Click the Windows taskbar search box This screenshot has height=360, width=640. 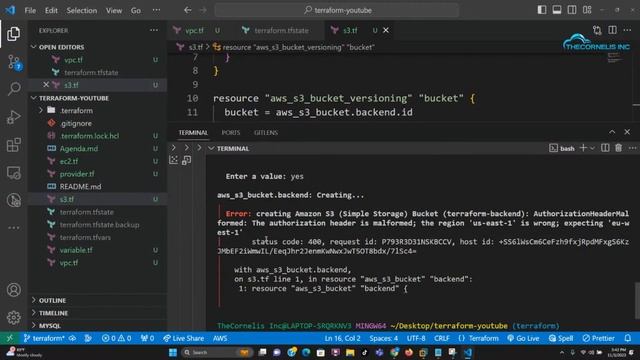tap(216, 352)
